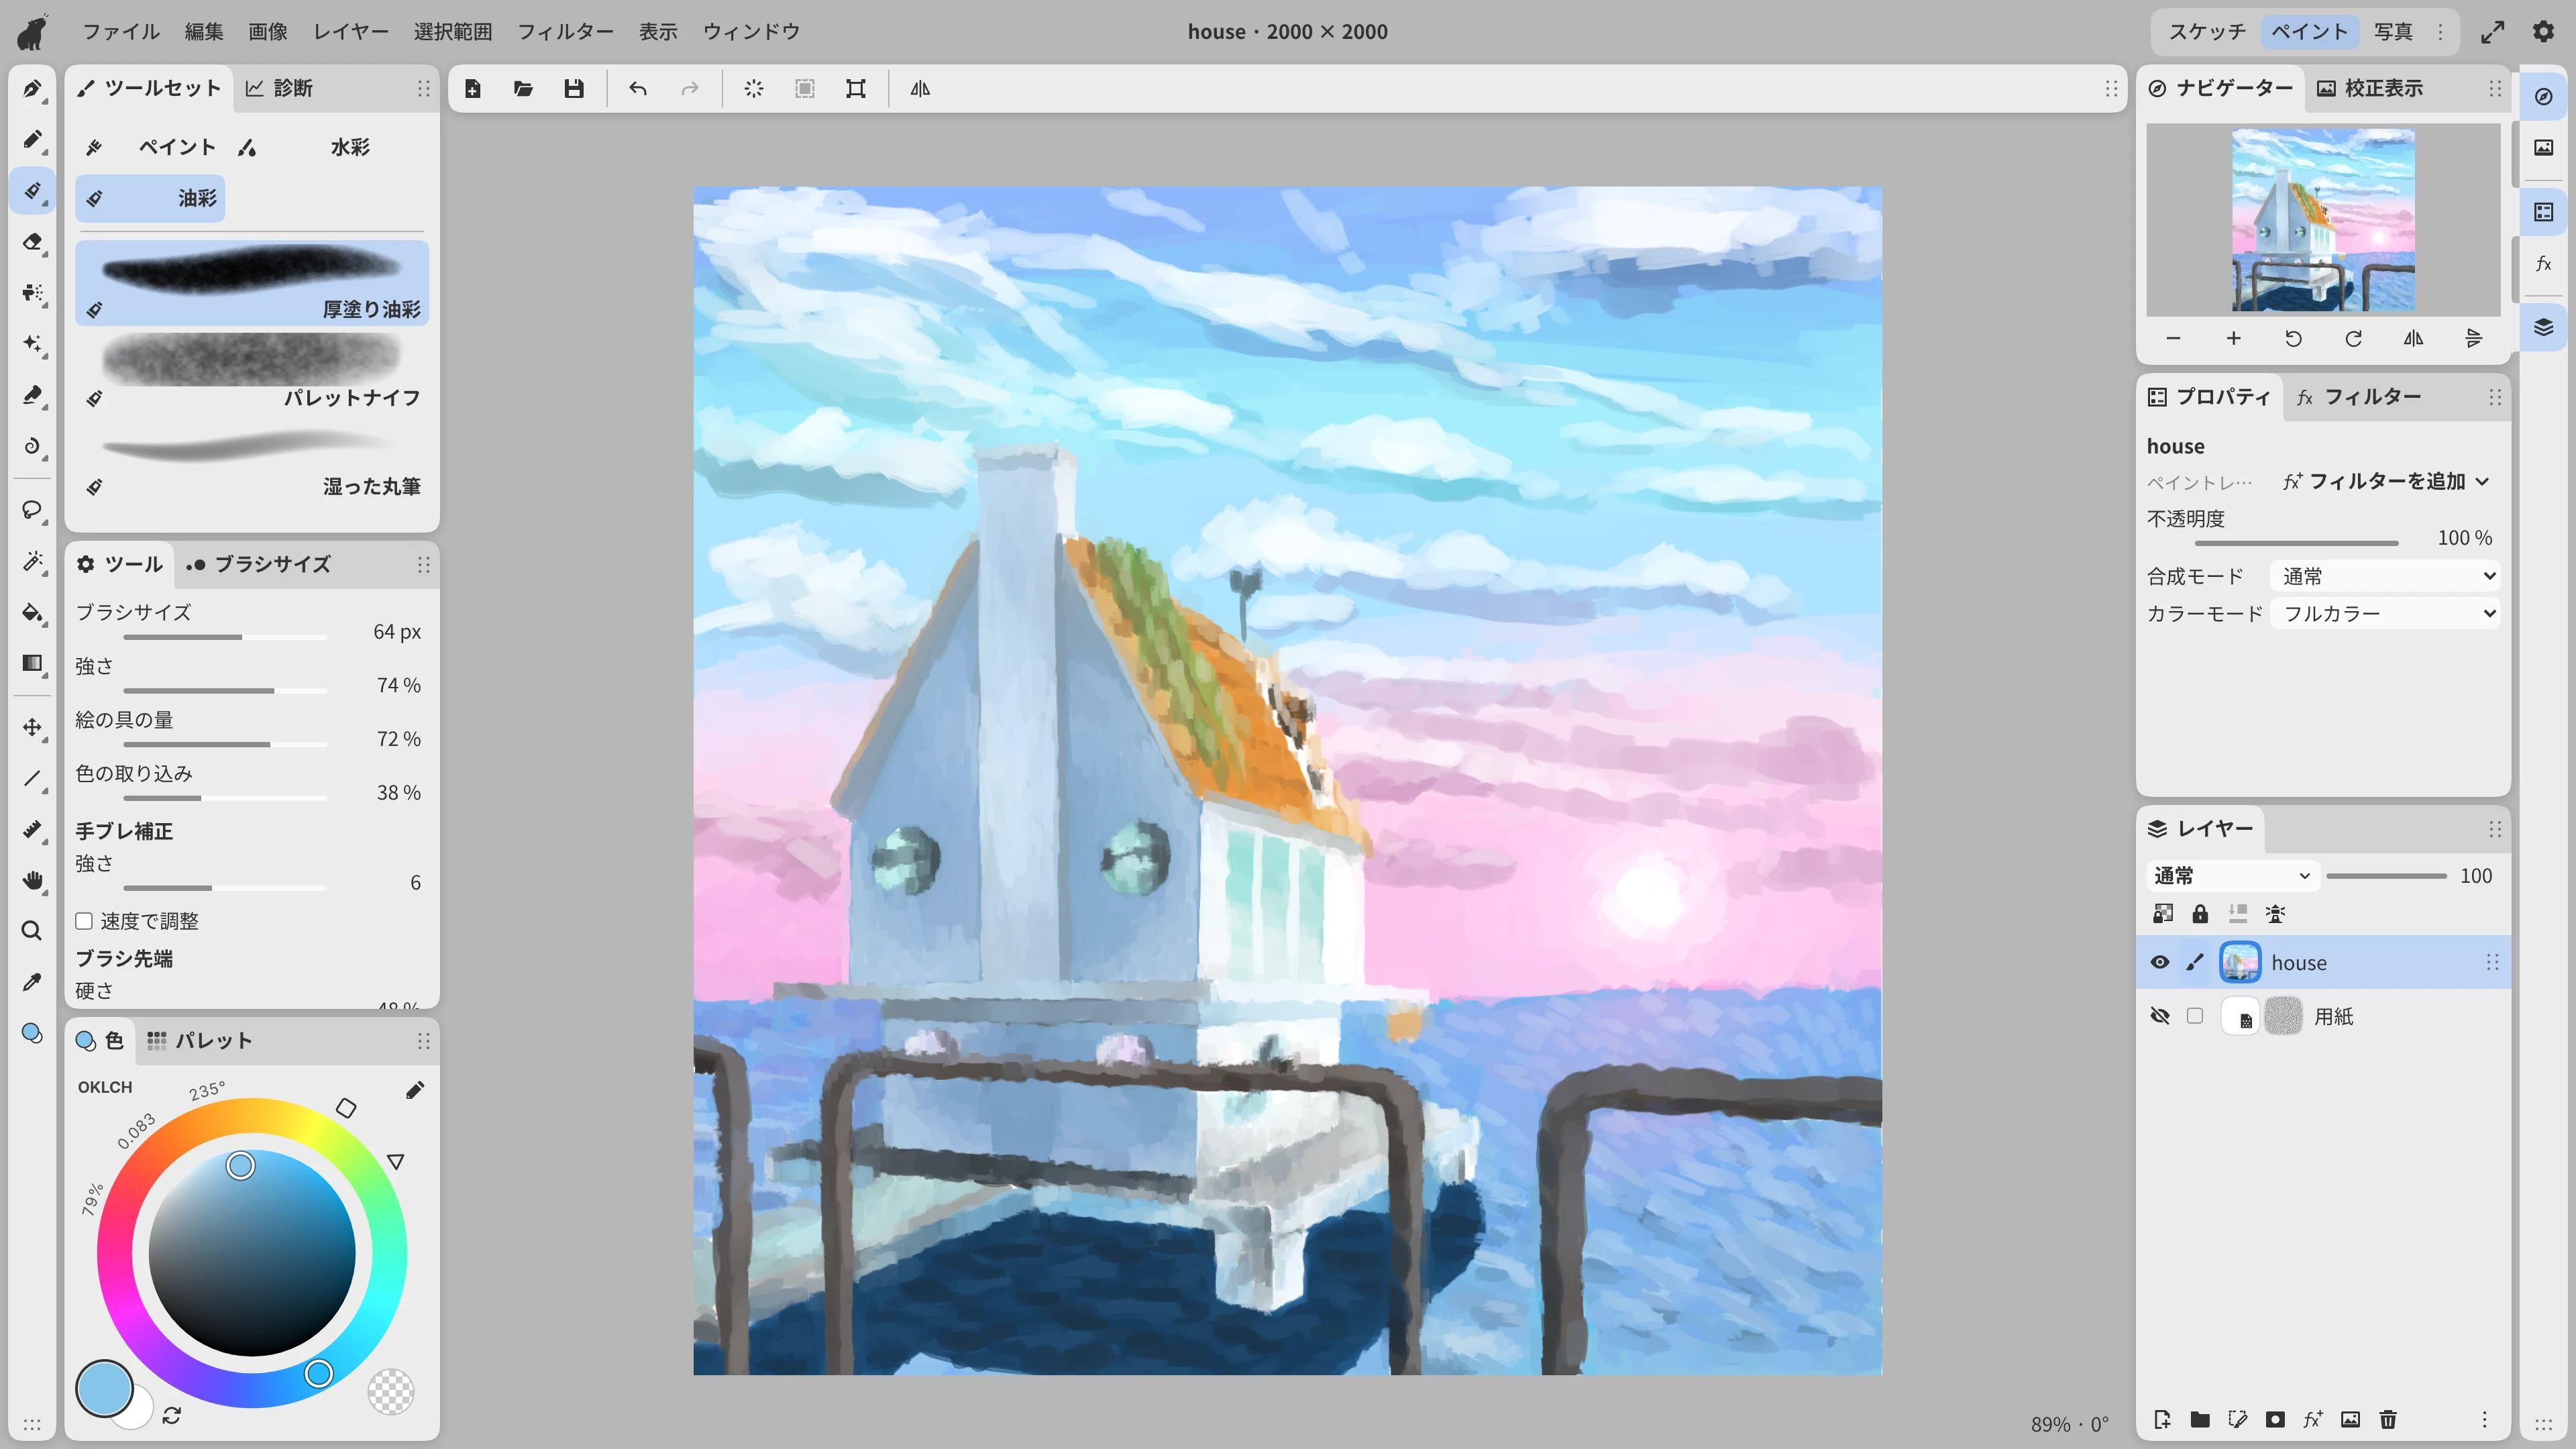Image resolution: width=2576 pixels, height=1449 pixels.
Task: Expand フィルターを追加 dropdown
Action: point(2386,481)
